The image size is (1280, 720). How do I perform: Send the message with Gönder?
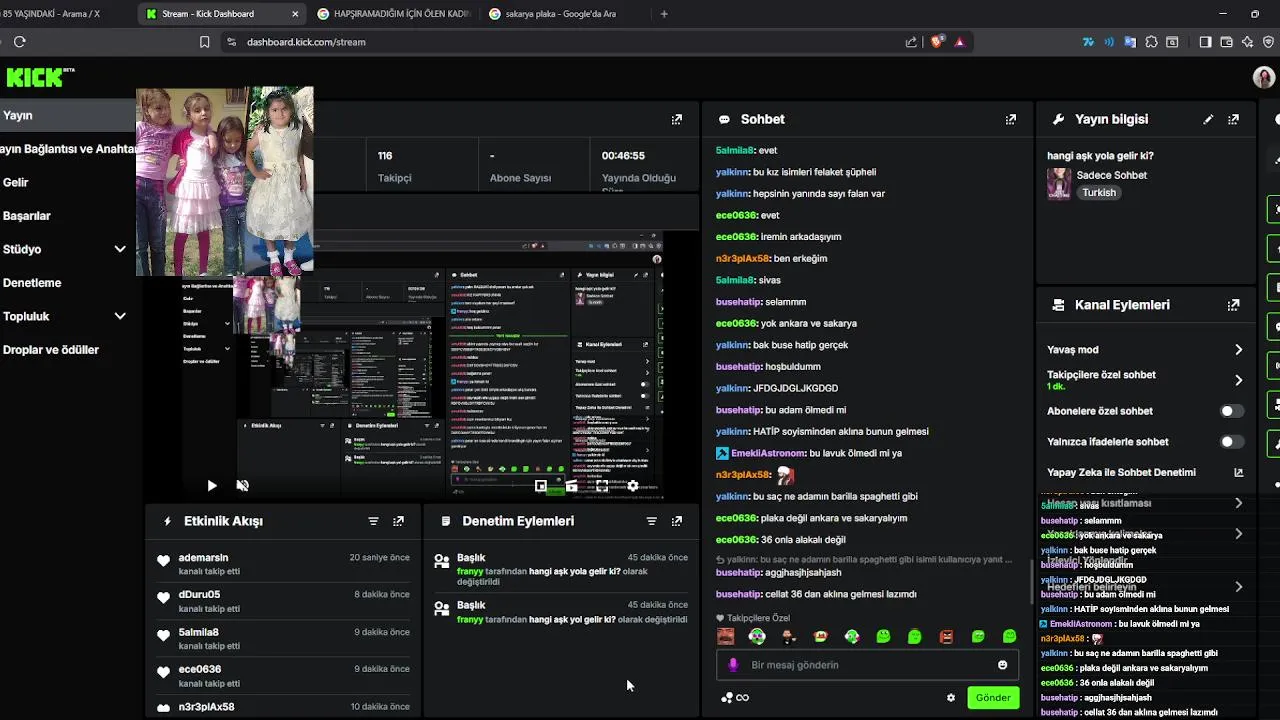point(993,698)
